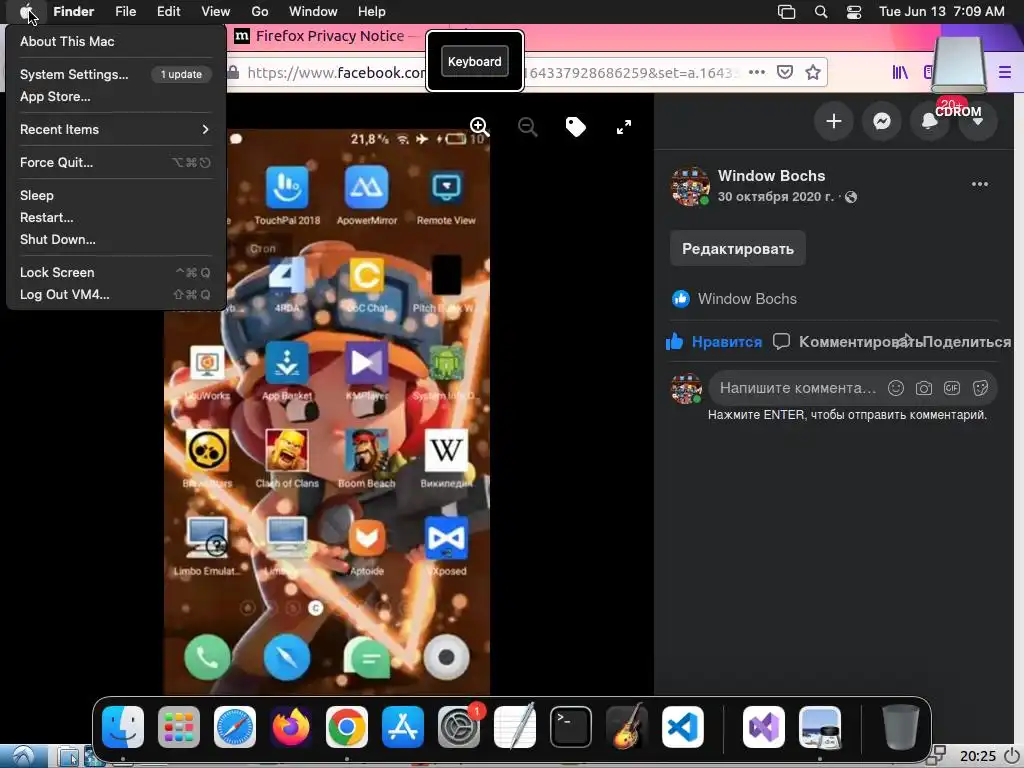The image size is (1024, 768).
Task: Open Spotlight search in menu bar
Action: coord(821,12)
